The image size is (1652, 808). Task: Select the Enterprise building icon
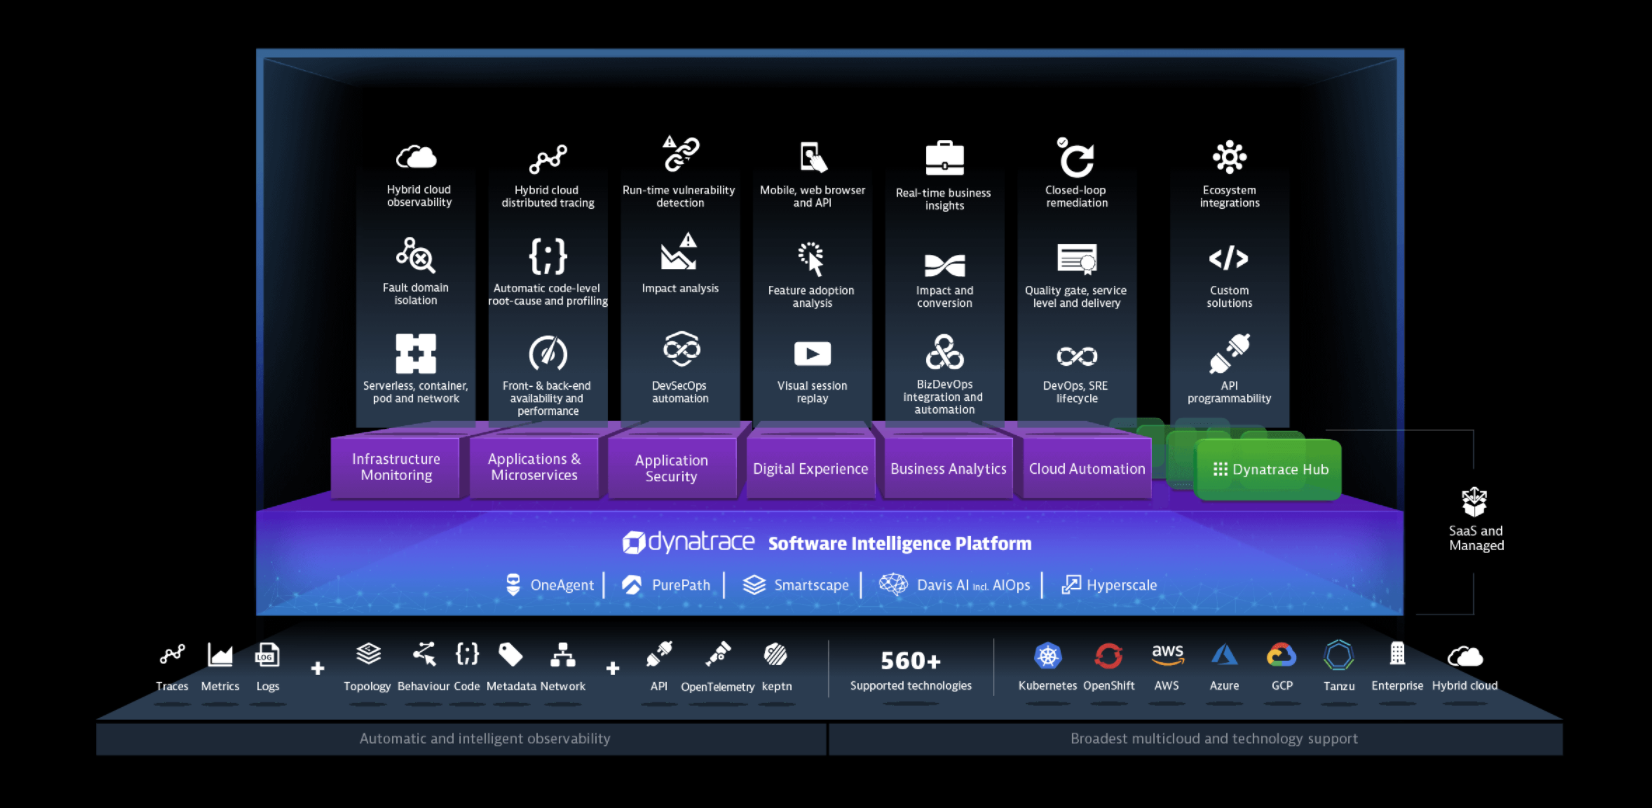coord(1397,654)
